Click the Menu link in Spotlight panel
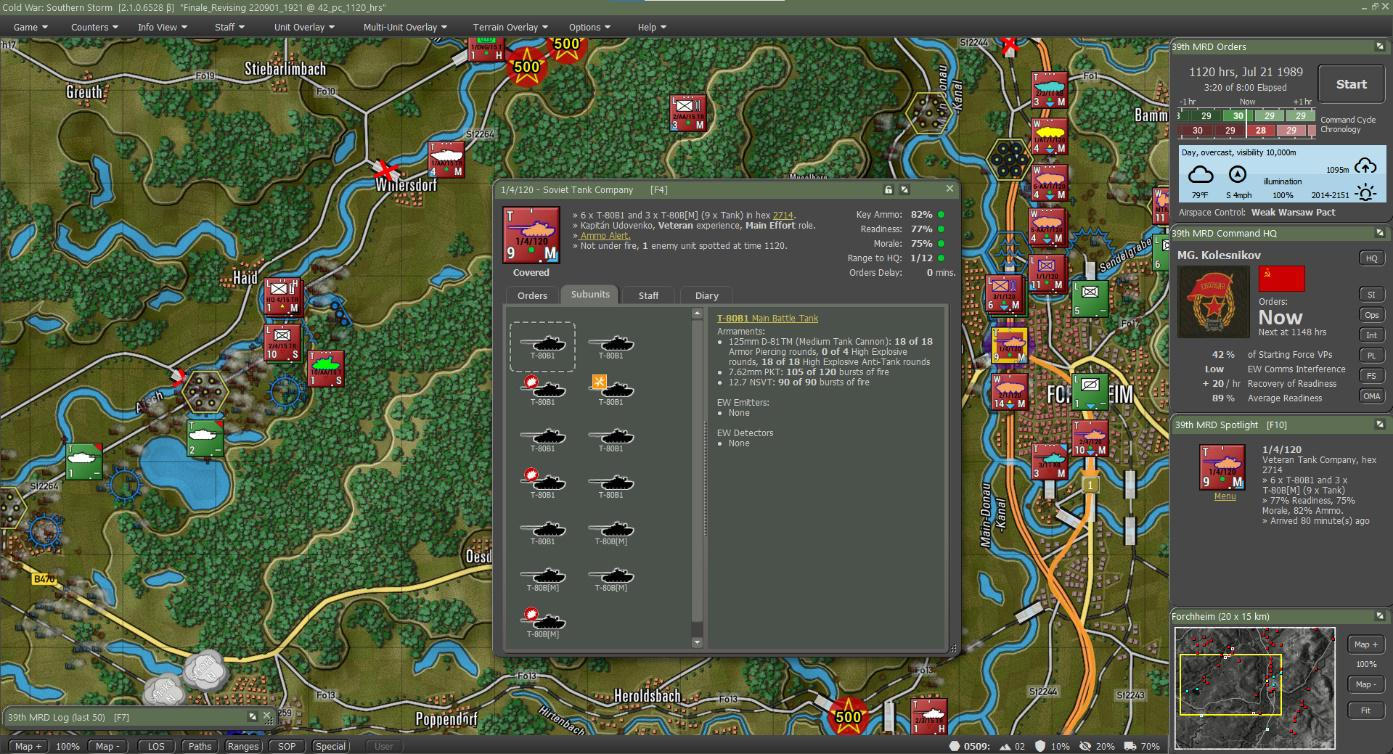Screen dimensions: 1393x754 1224,496
